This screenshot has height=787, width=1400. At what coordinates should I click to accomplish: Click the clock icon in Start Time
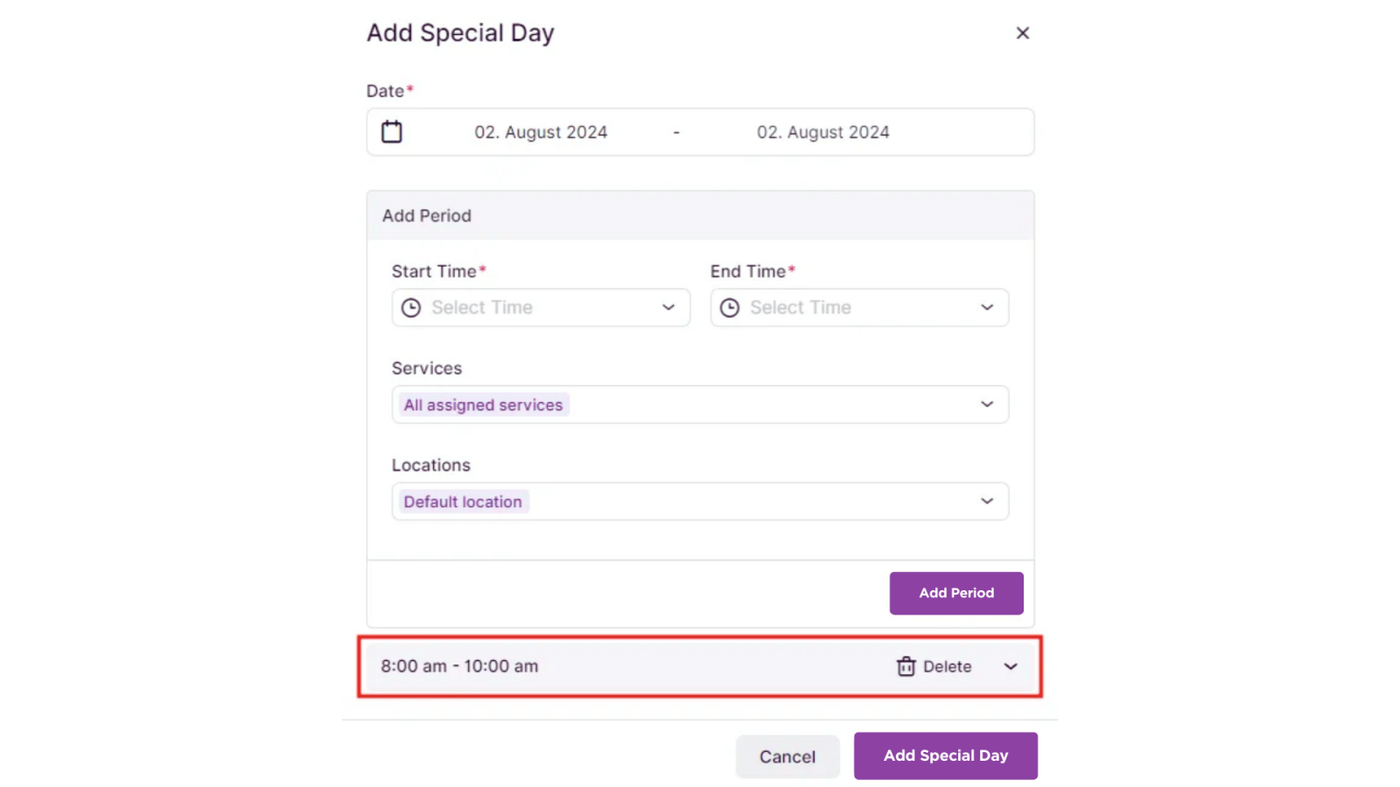coord(411,308)
